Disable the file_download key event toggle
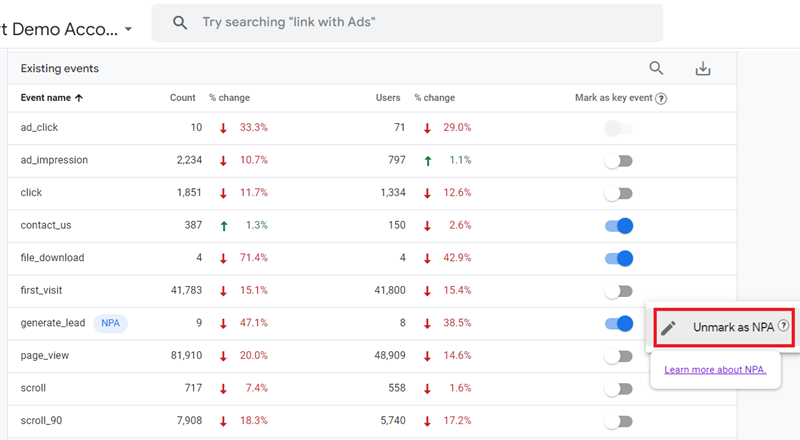The height and width of the screenshot is (440, 800). pos(619,258)
